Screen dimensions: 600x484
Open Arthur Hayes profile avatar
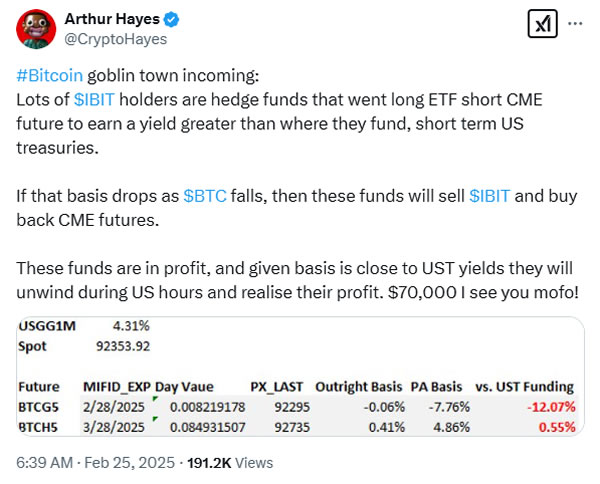(x=35, y=31)
